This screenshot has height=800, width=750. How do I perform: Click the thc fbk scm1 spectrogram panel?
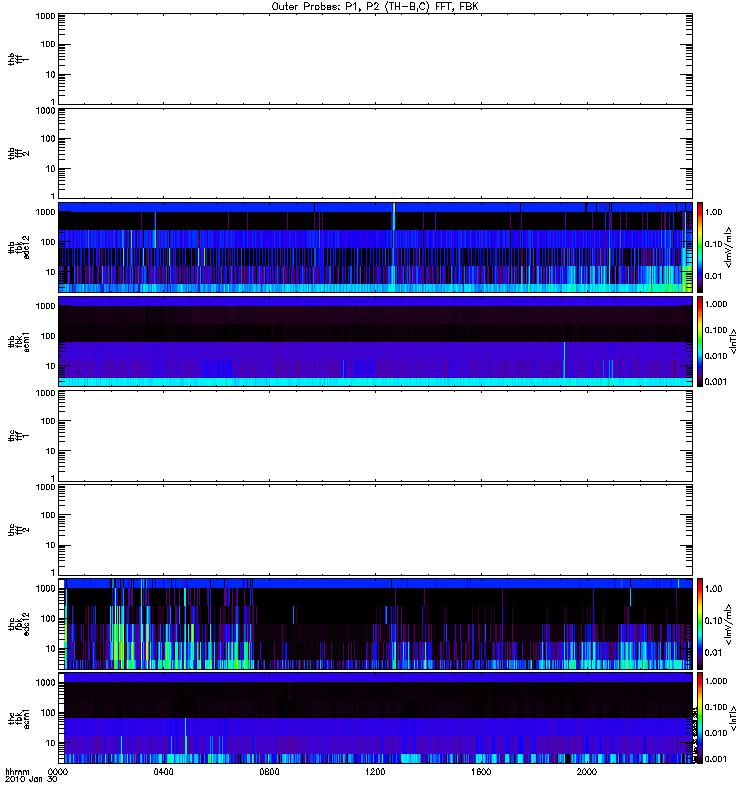coord(376,718)
